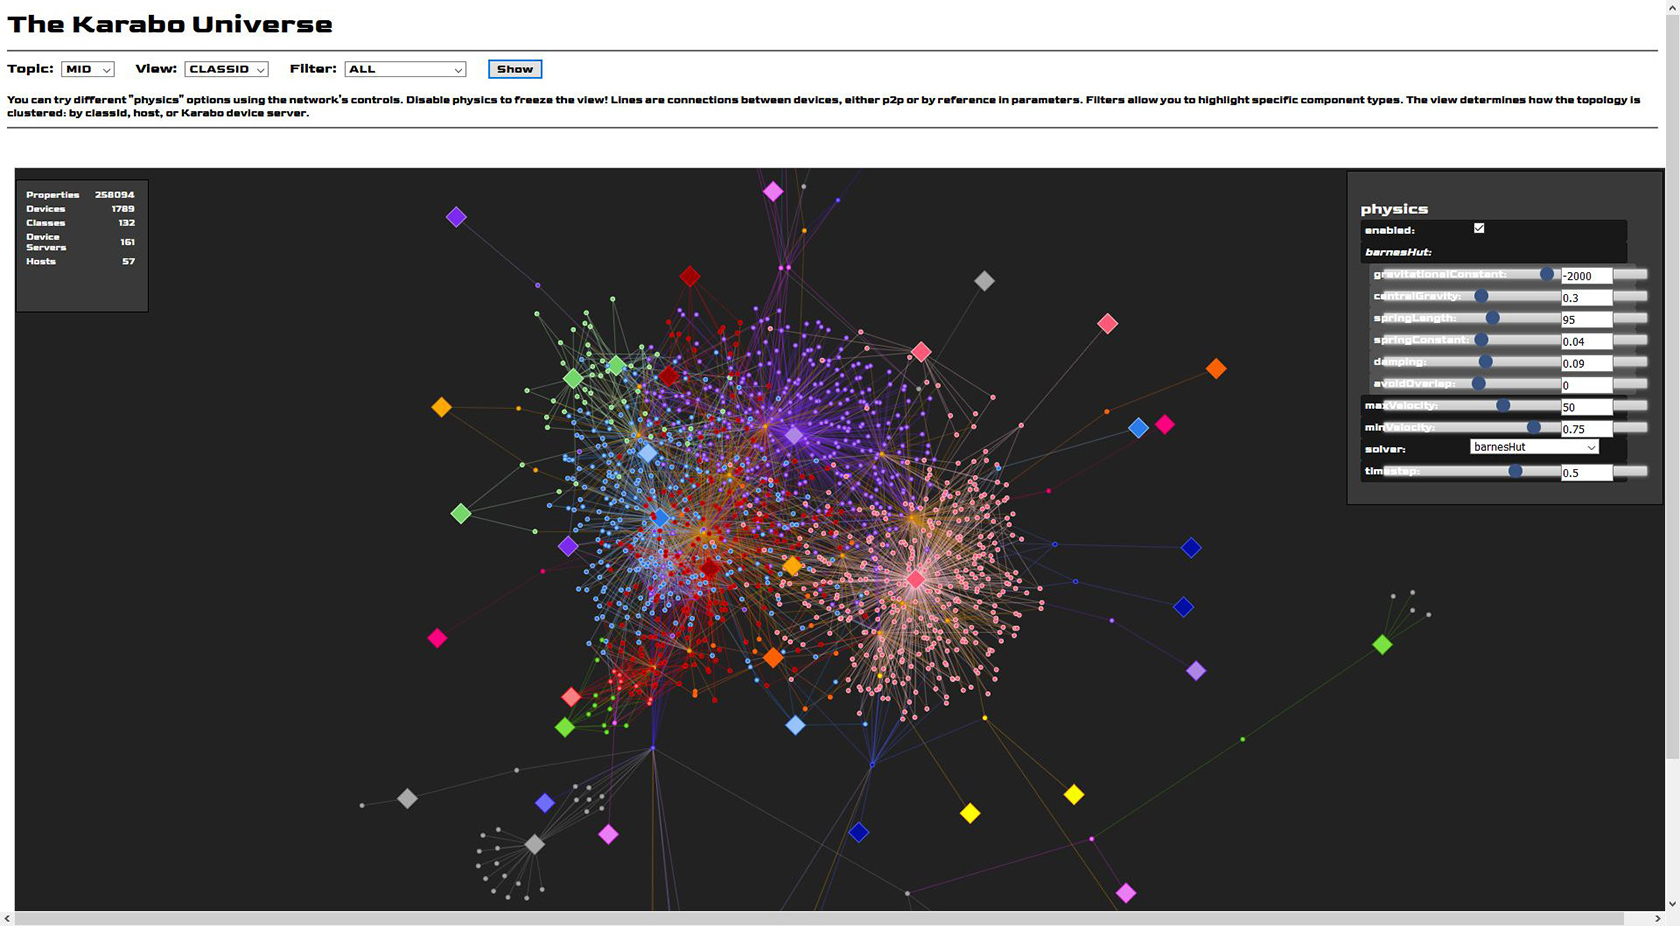This screenshot has width=1680, height=926.
Task: Click the vertical scrollbar down arrow
Action: 1672,903
